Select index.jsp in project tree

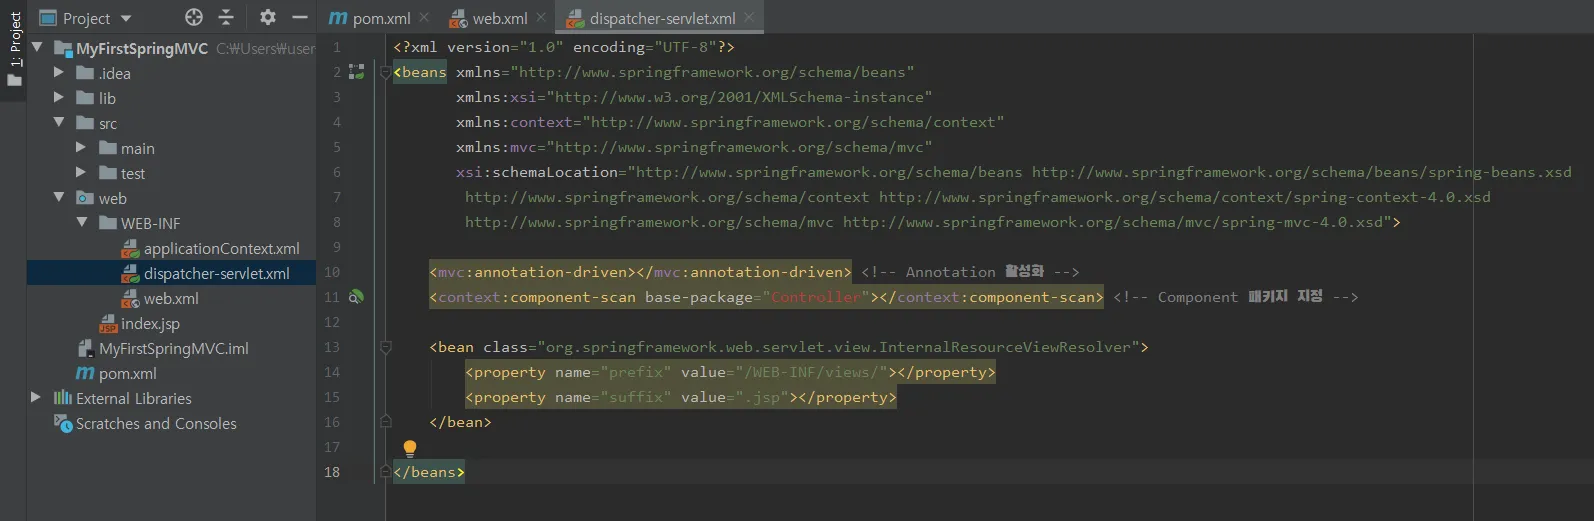(150, 323)
